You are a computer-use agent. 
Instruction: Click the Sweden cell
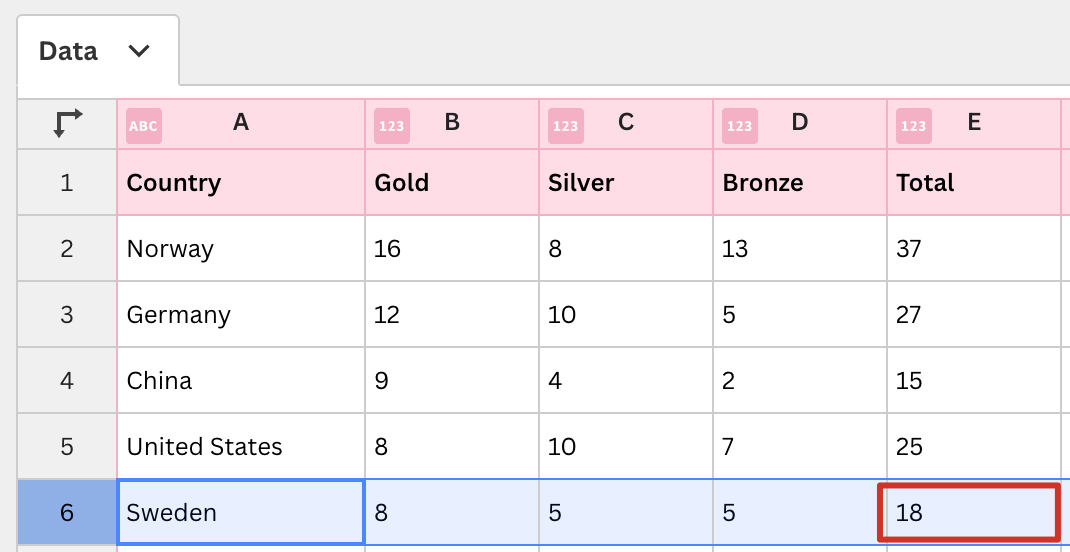click(241, 512)
